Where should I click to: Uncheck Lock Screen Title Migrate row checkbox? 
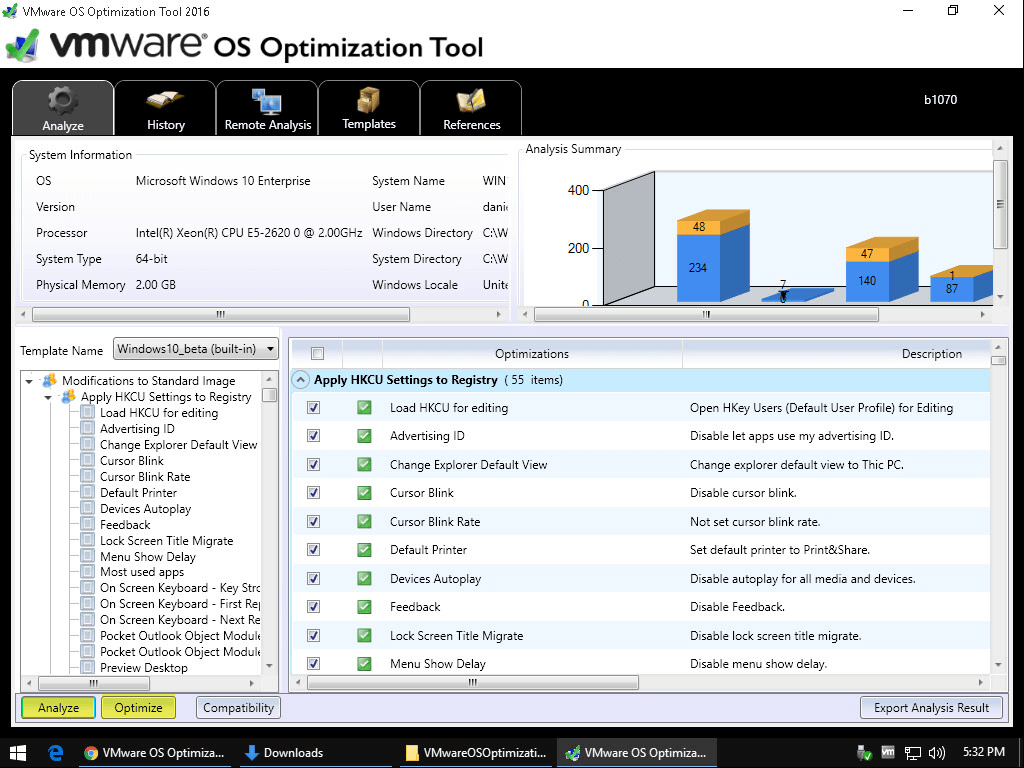point(313,635)
